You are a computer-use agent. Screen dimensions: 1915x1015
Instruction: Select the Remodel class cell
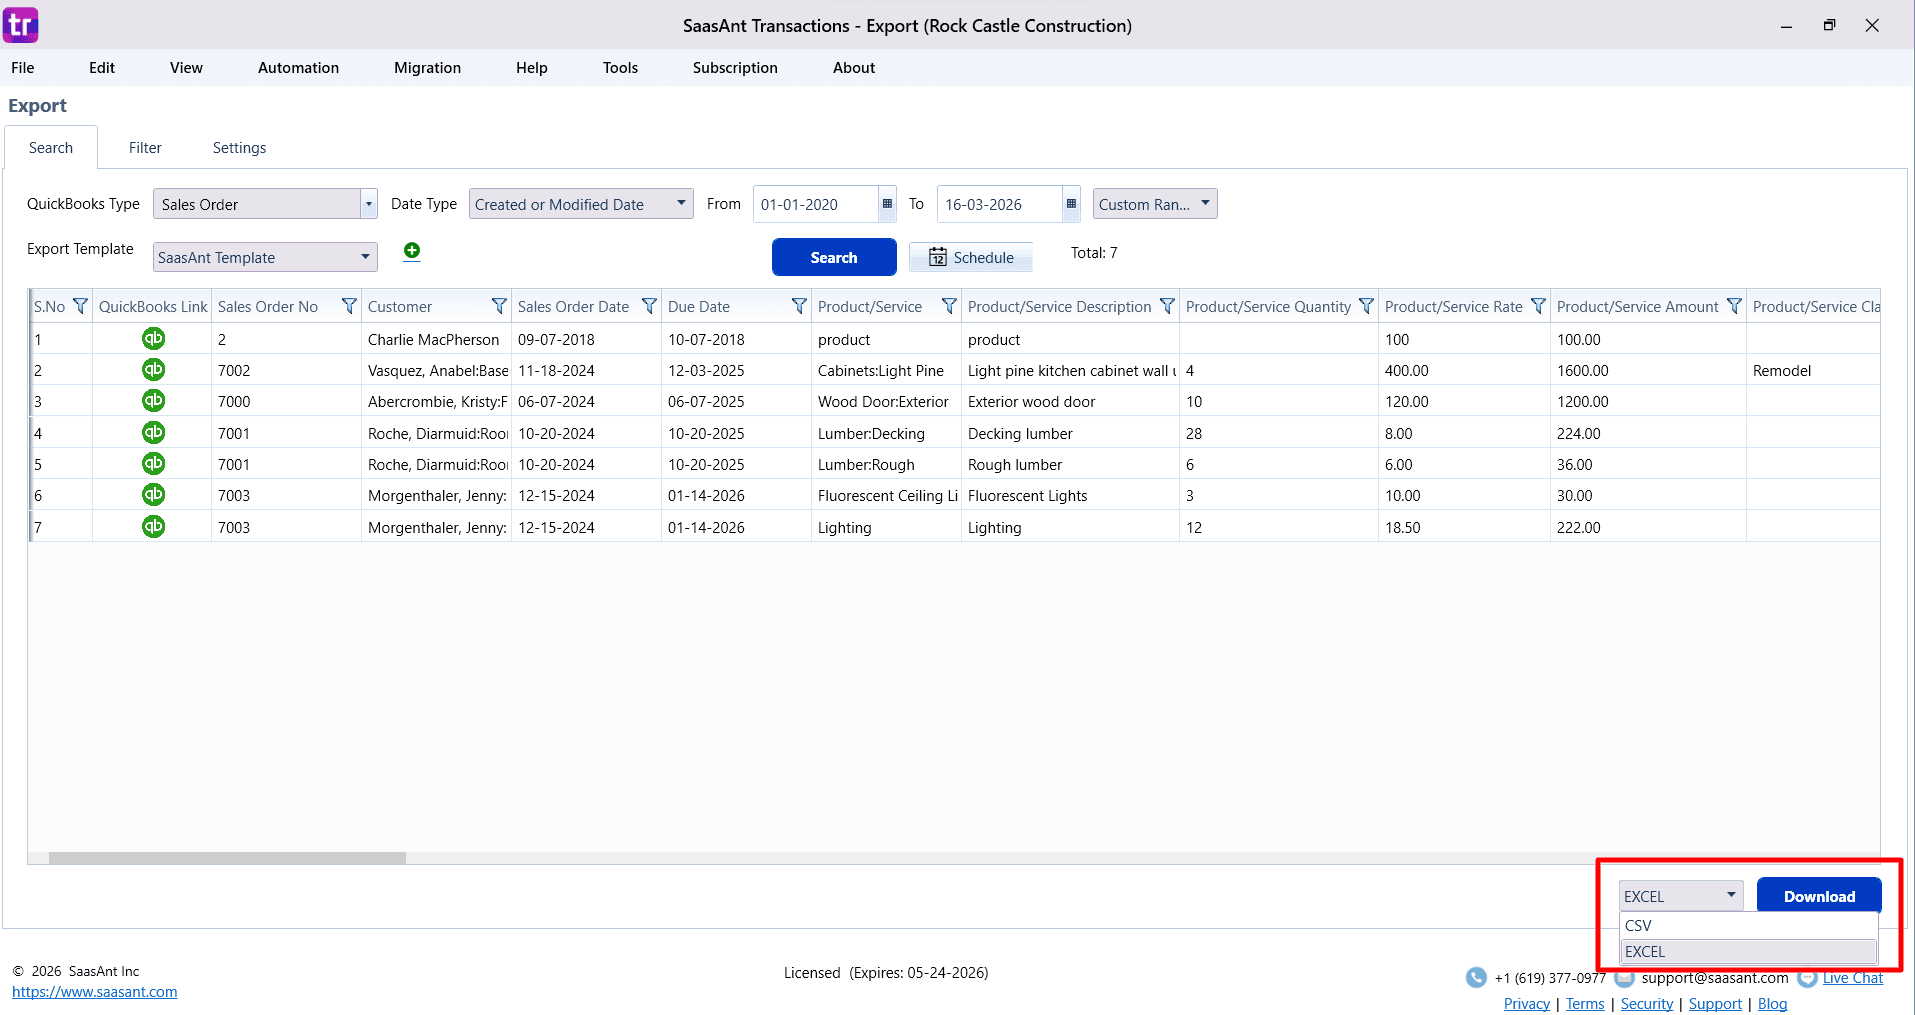pos(1812,370)
